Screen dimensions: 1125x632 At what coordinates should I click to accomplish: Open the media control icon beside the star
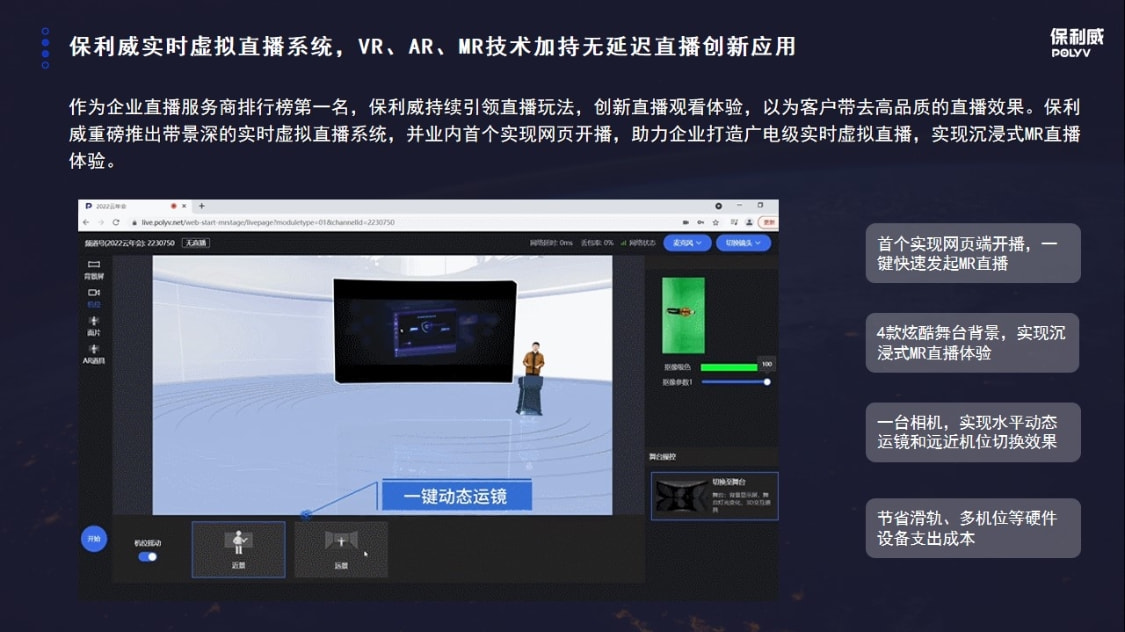point(734,222)
